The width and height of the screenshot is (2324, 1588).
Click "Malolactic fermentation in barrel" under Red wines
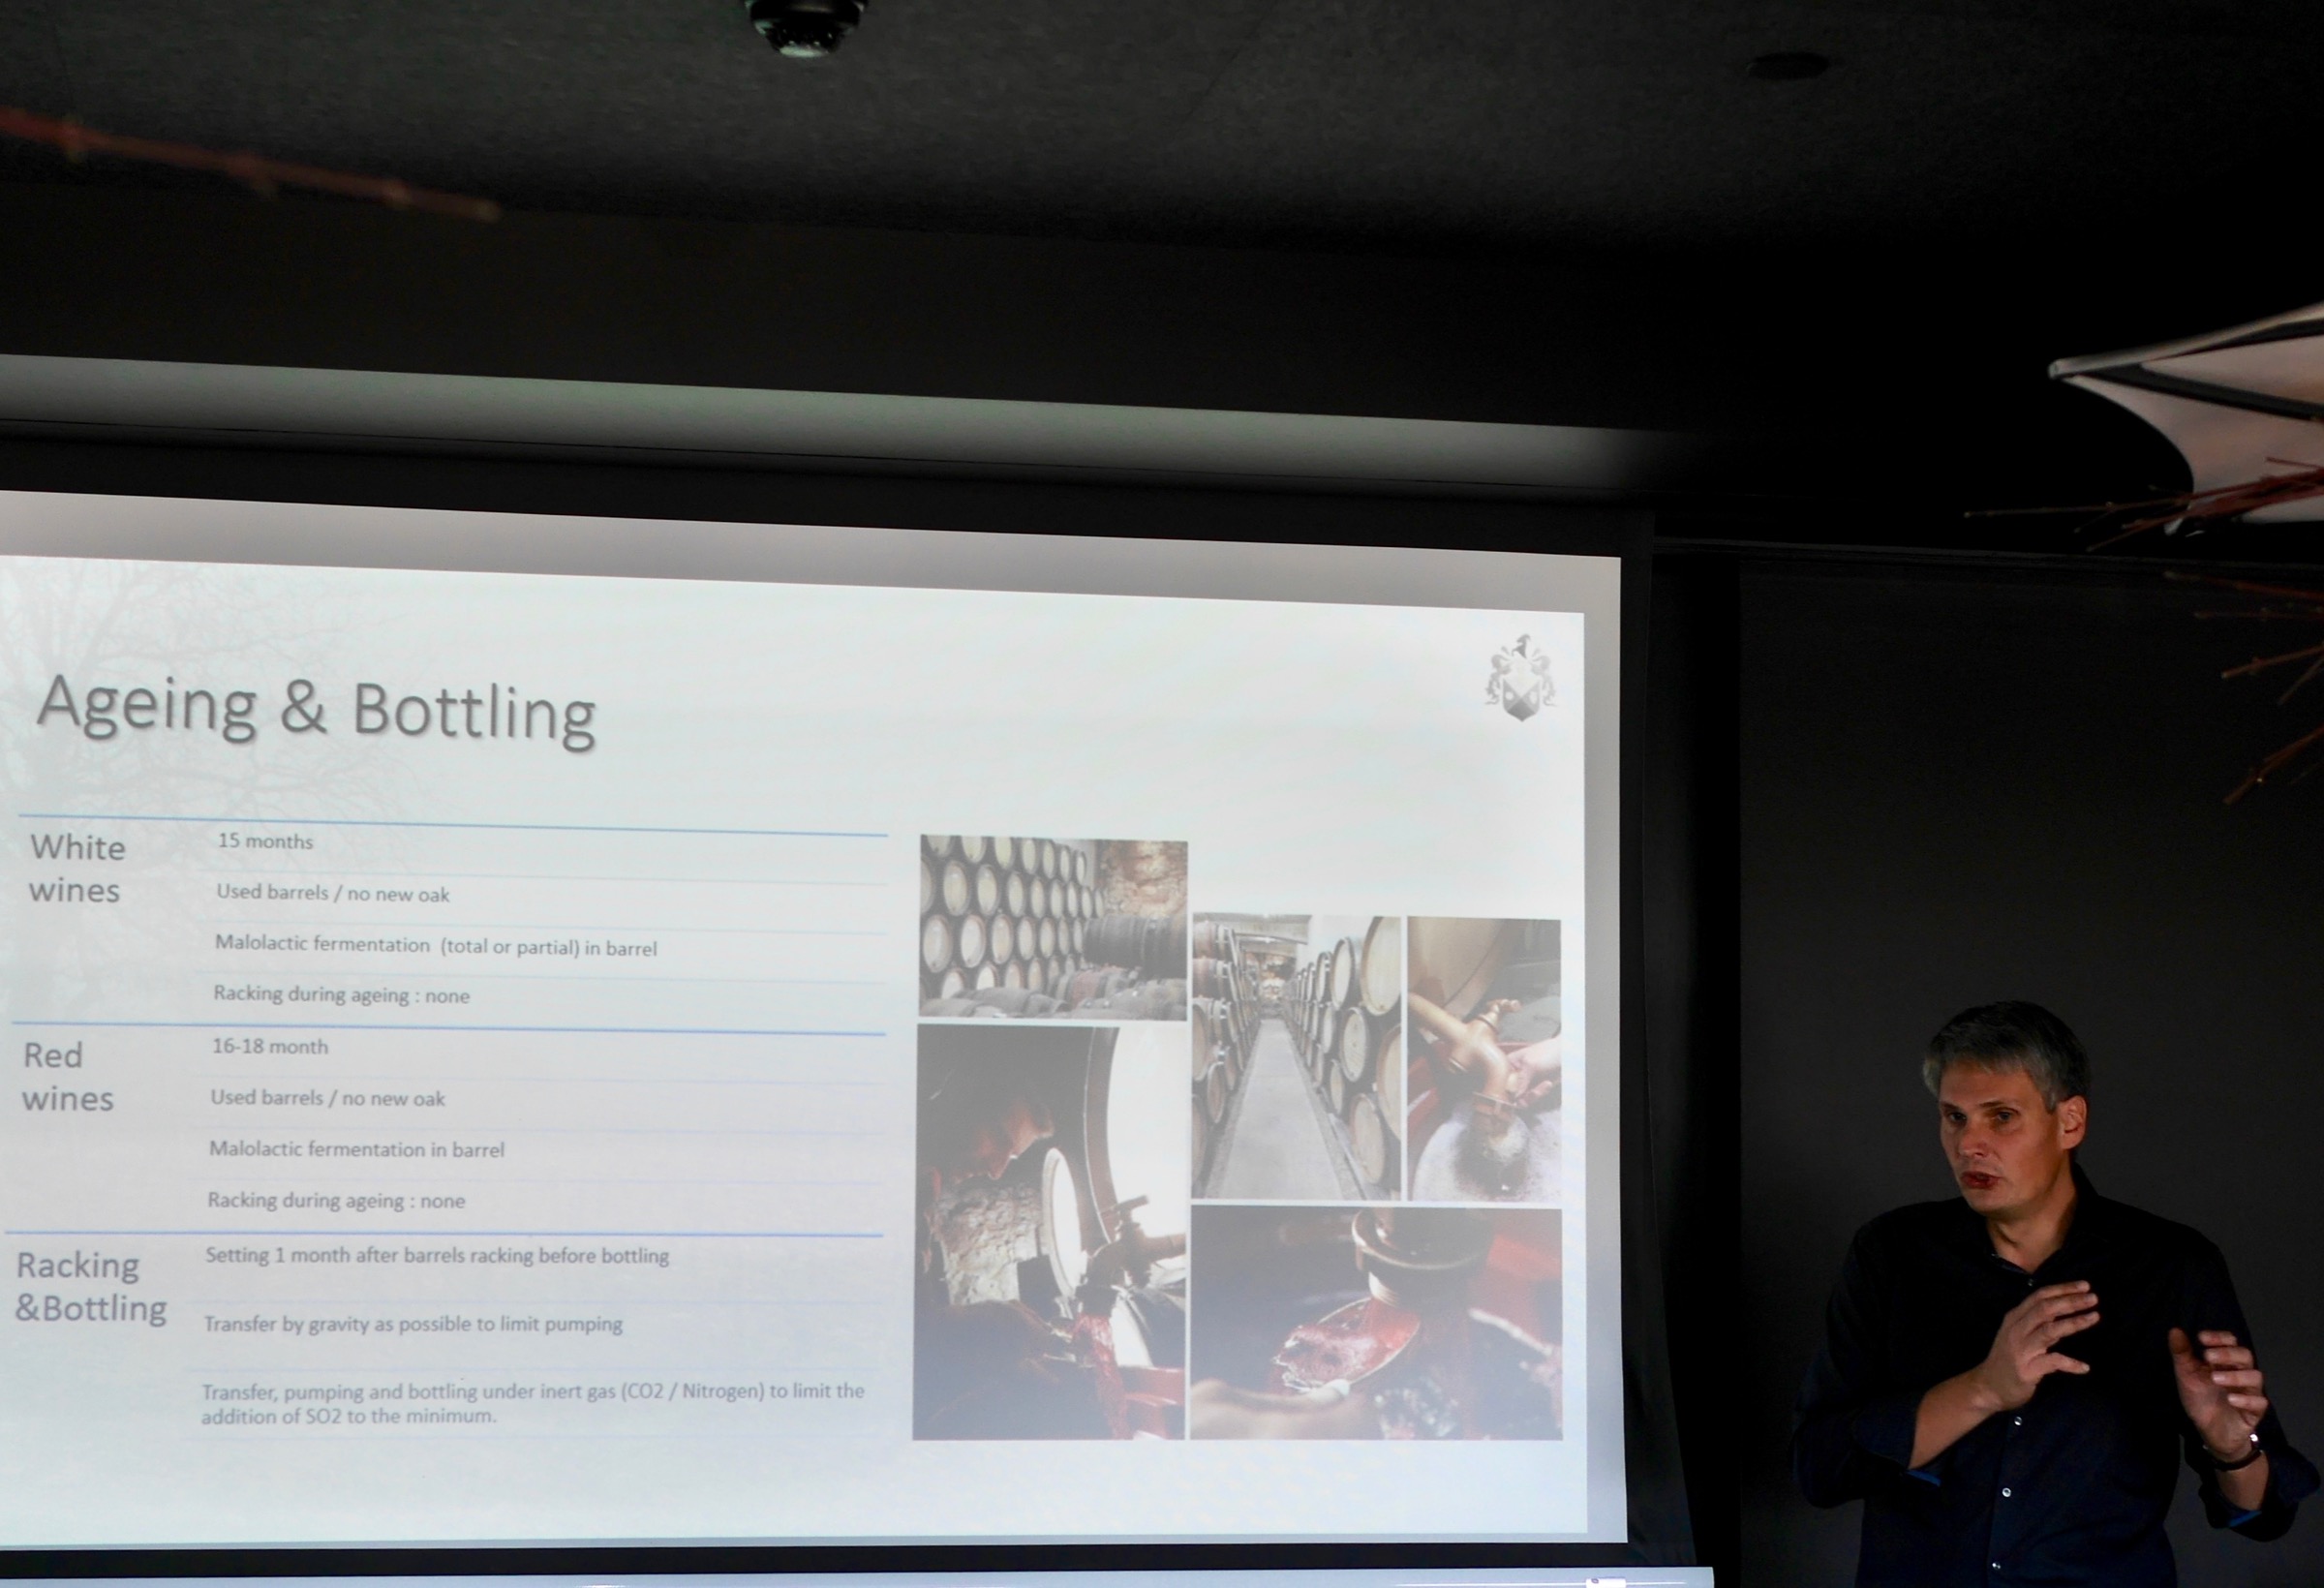coord(357,1149)
